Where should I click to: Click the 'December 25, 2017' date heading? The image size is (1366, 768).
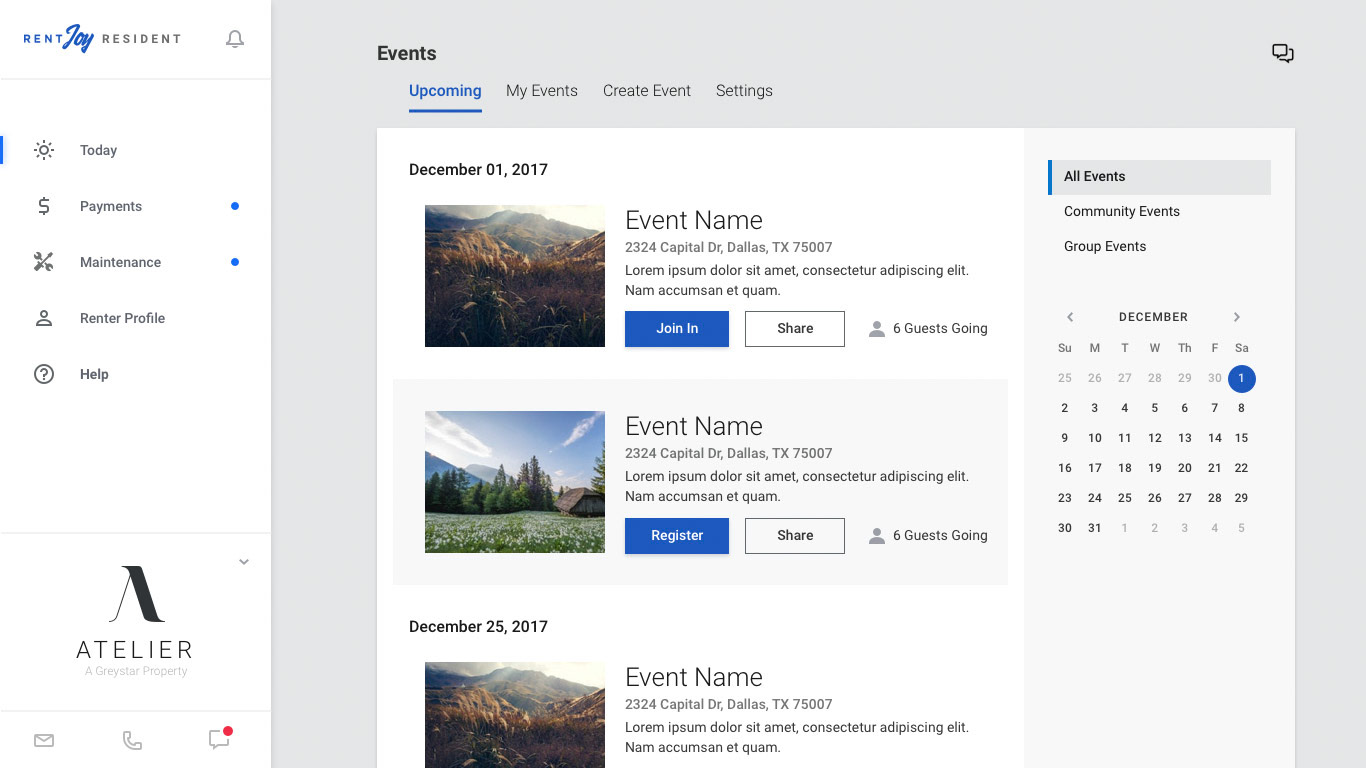478,627
